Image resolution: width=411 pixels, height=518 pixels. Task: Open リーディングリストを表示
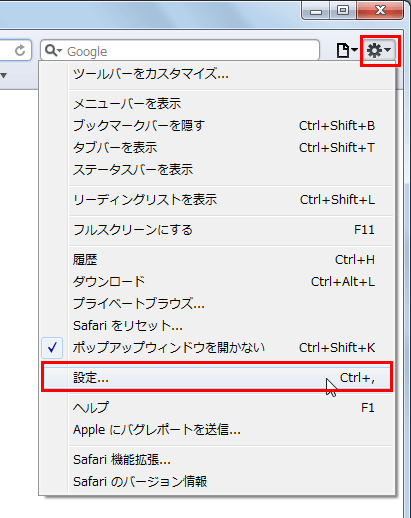(217, 200)
